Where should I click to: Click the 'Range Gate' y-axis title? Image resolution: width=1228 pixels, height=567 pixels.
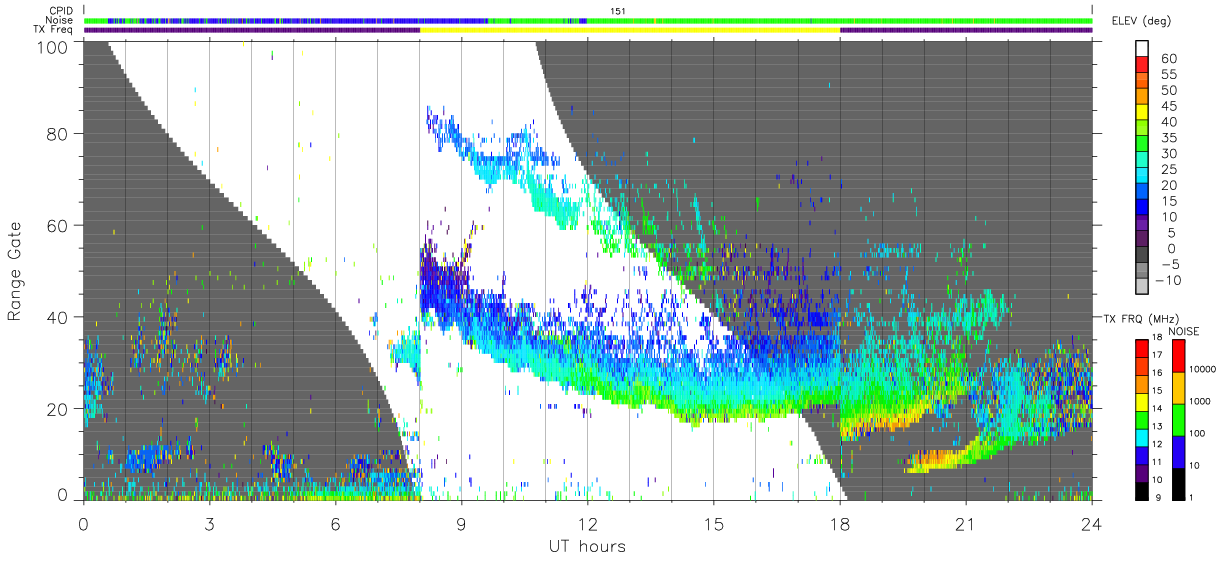tap(15, 271)
